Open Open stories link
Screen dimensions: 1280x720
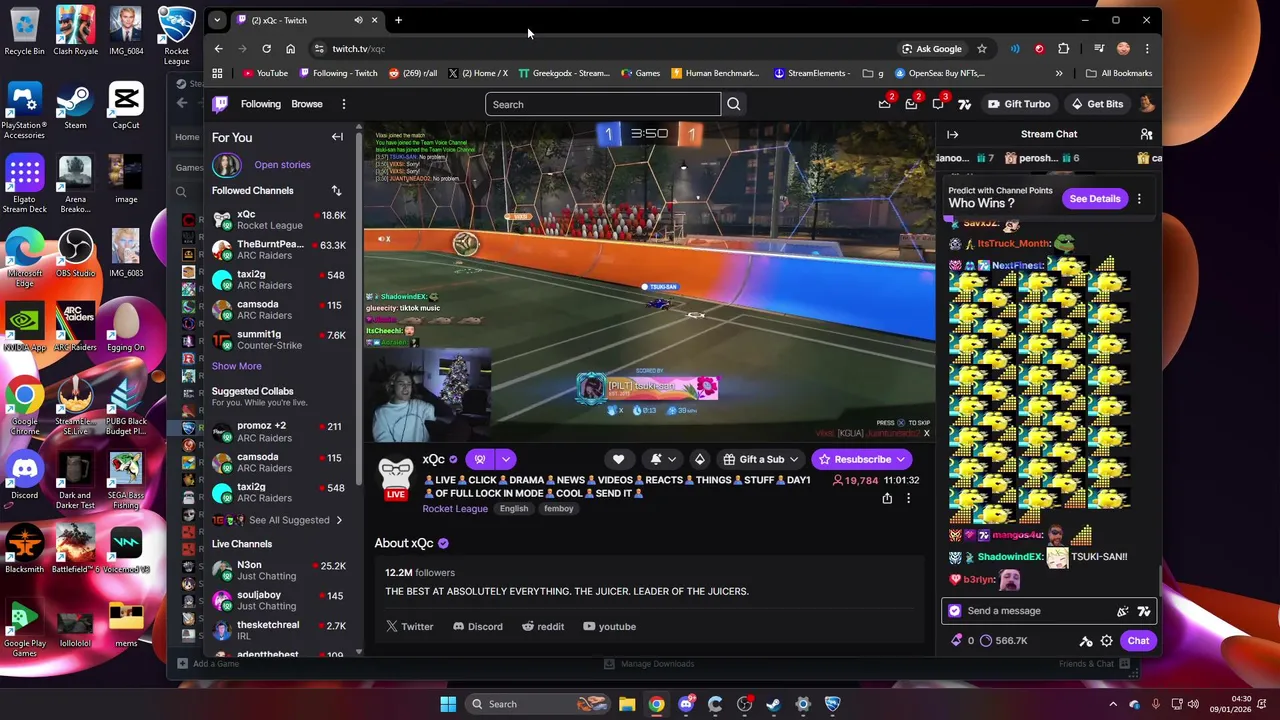pos(282,165)
